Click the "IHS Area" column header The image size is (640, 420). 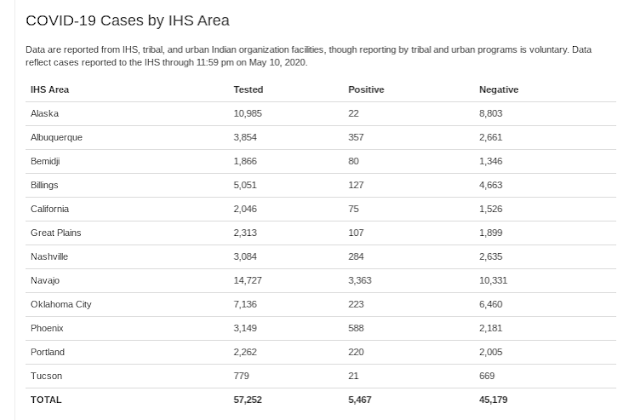(50, 90)
